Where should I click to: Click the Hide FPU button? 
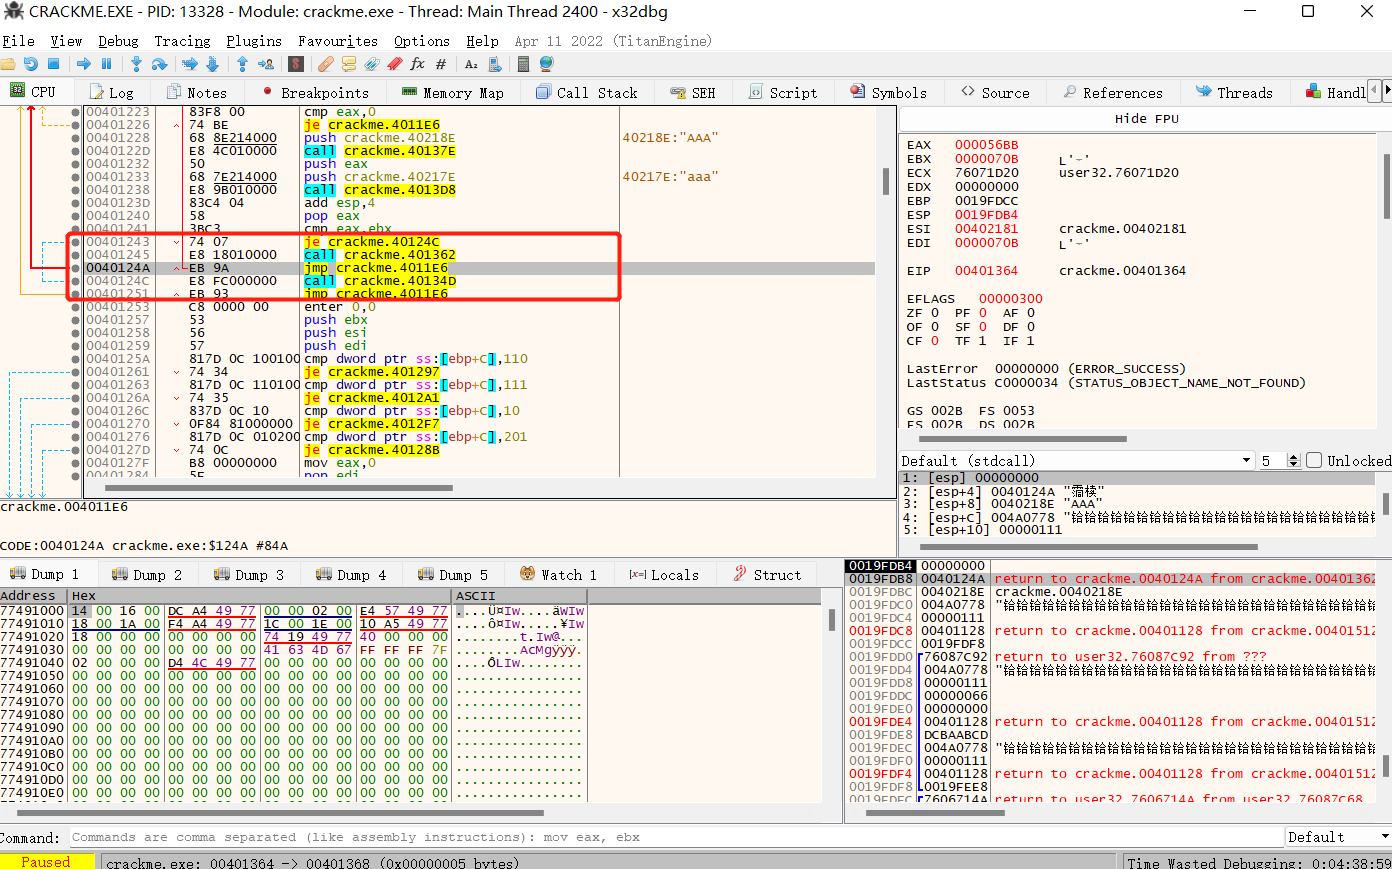pyautogui.click(x=1146, y=118)
